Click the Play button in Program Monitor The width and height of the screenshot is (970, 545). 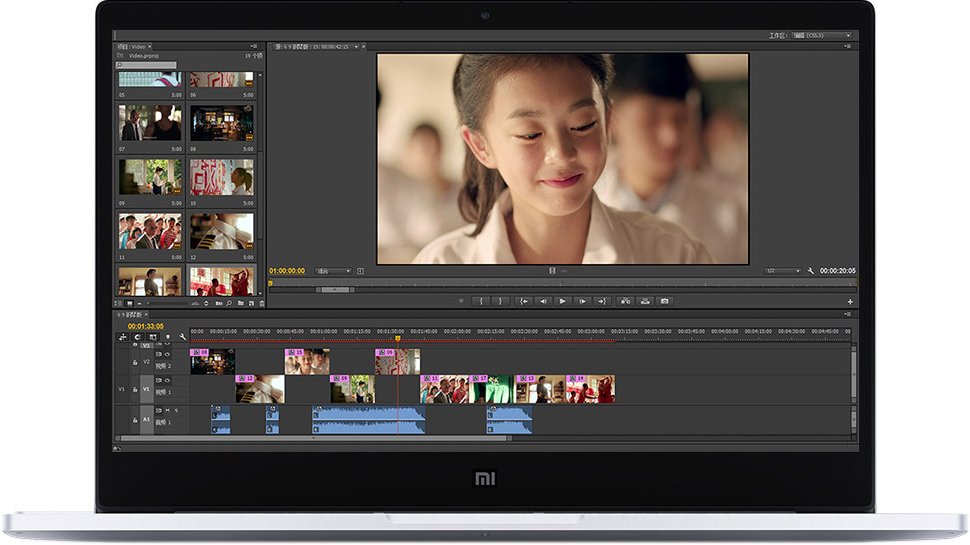coord(562,301)
